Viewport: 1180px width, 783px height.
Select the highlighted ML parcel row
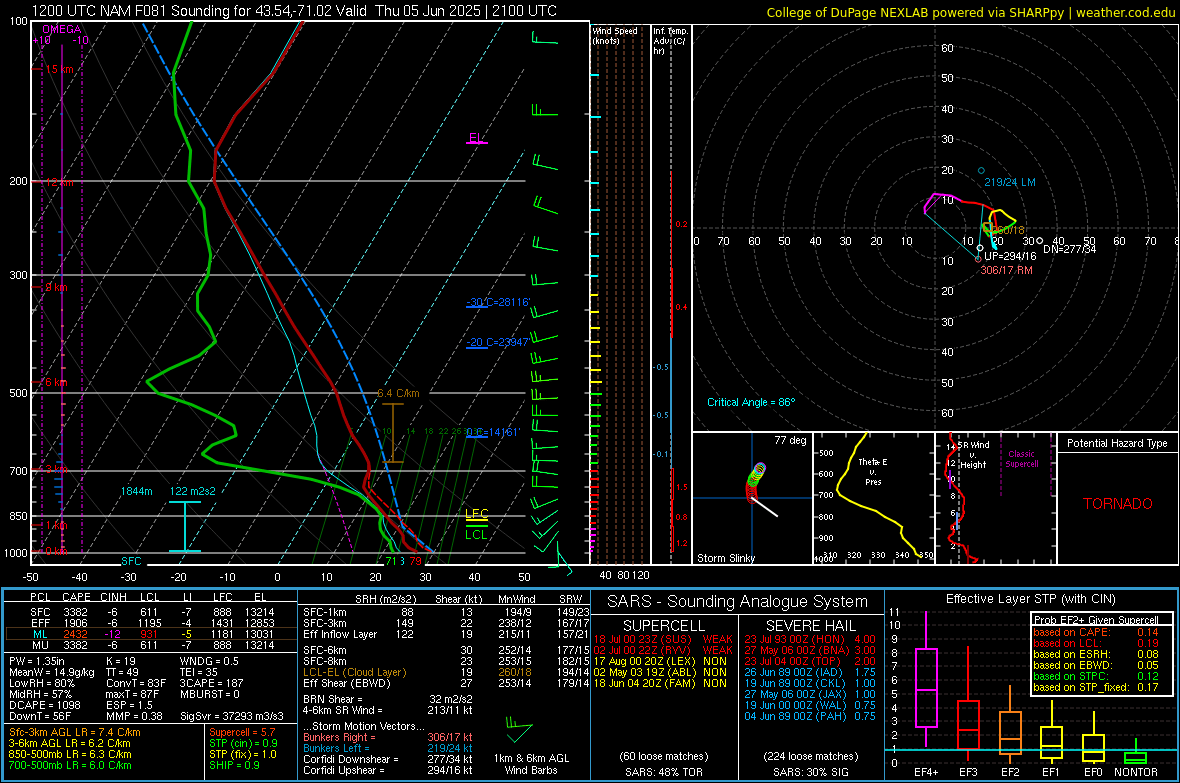point(151,635)
